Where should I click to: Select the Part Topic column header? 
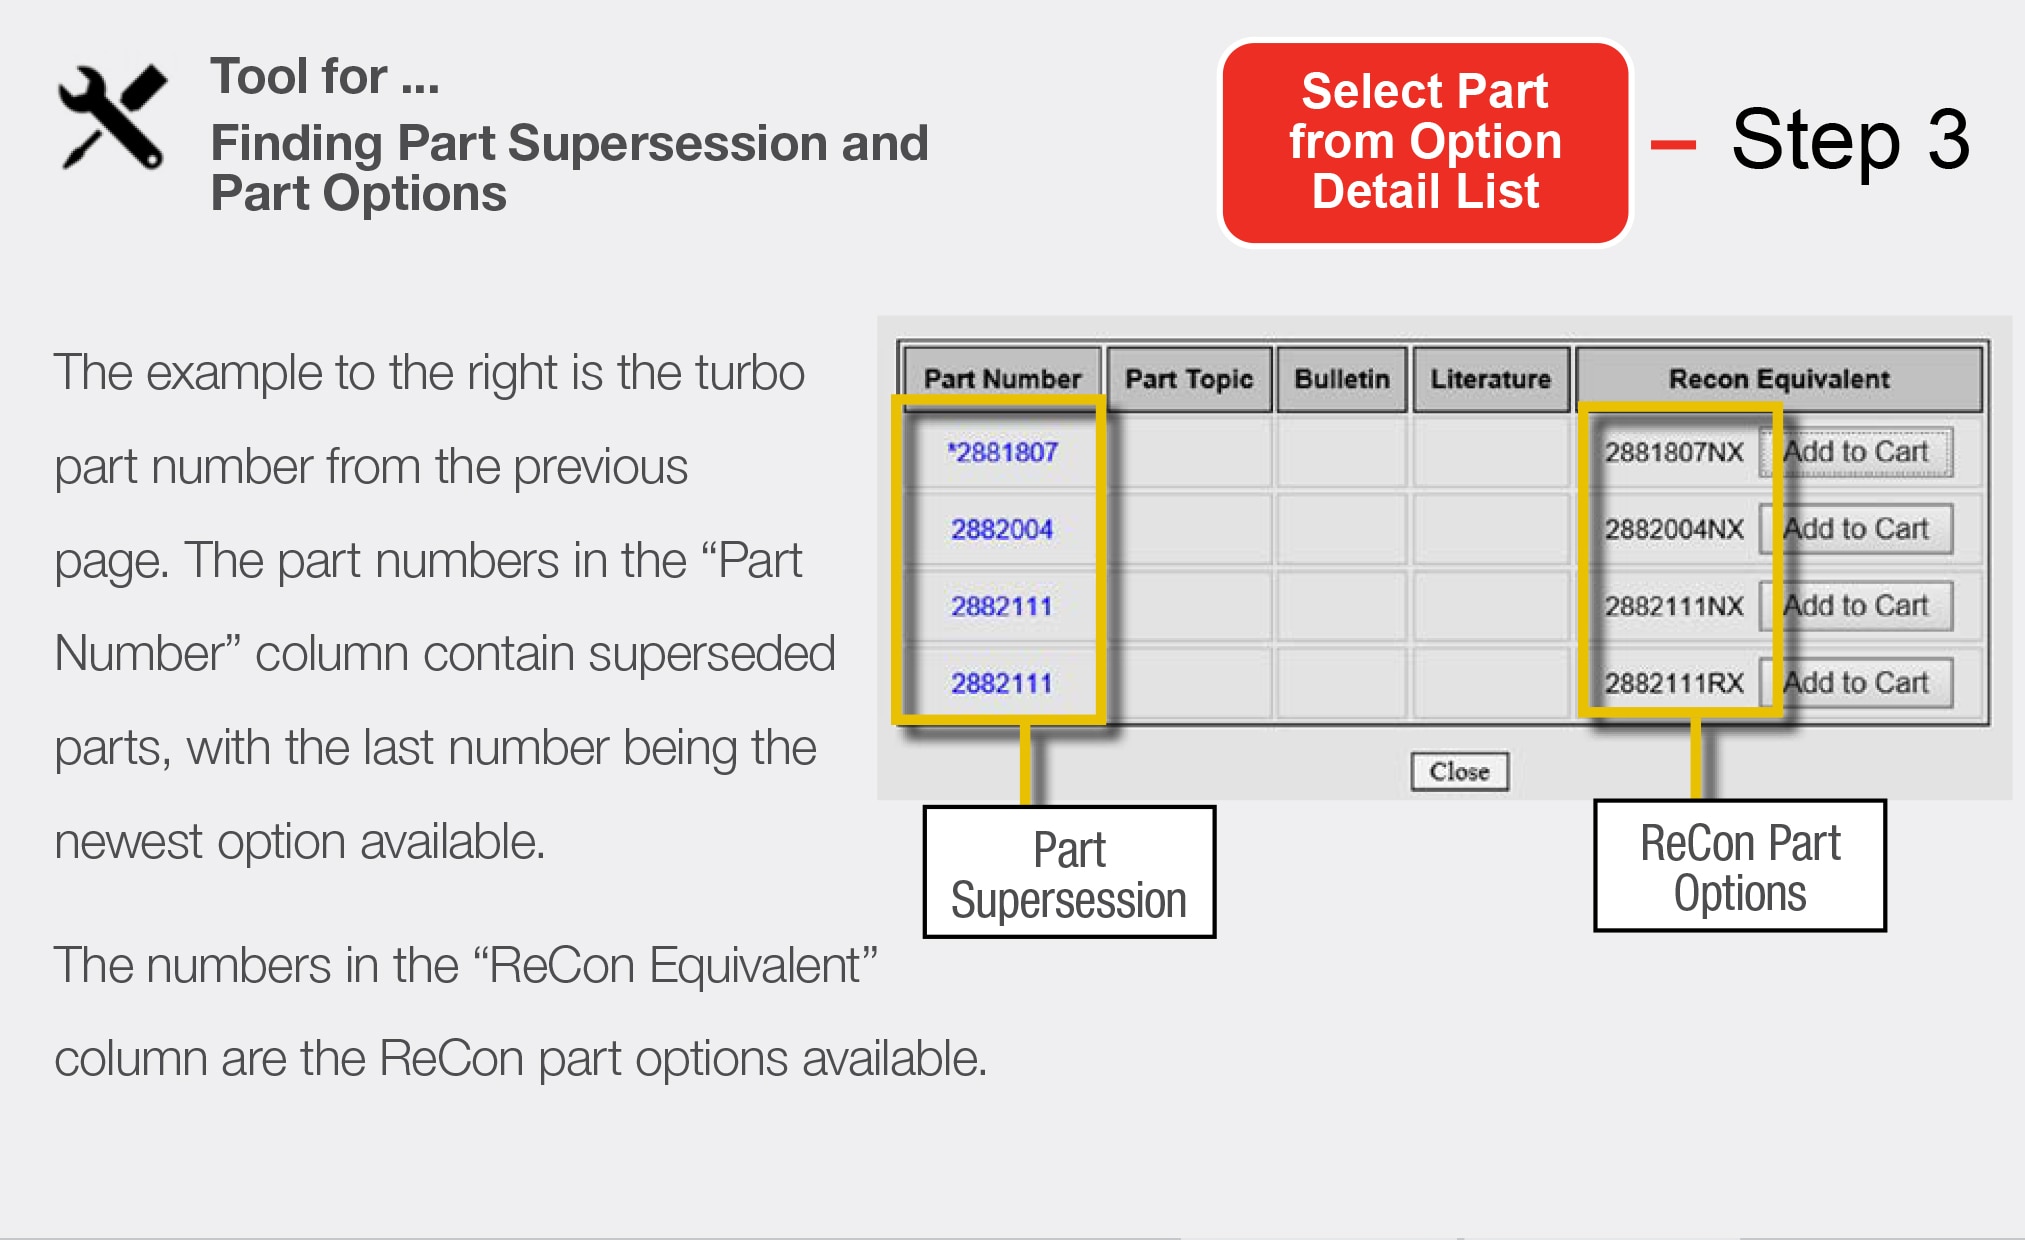1189,379
